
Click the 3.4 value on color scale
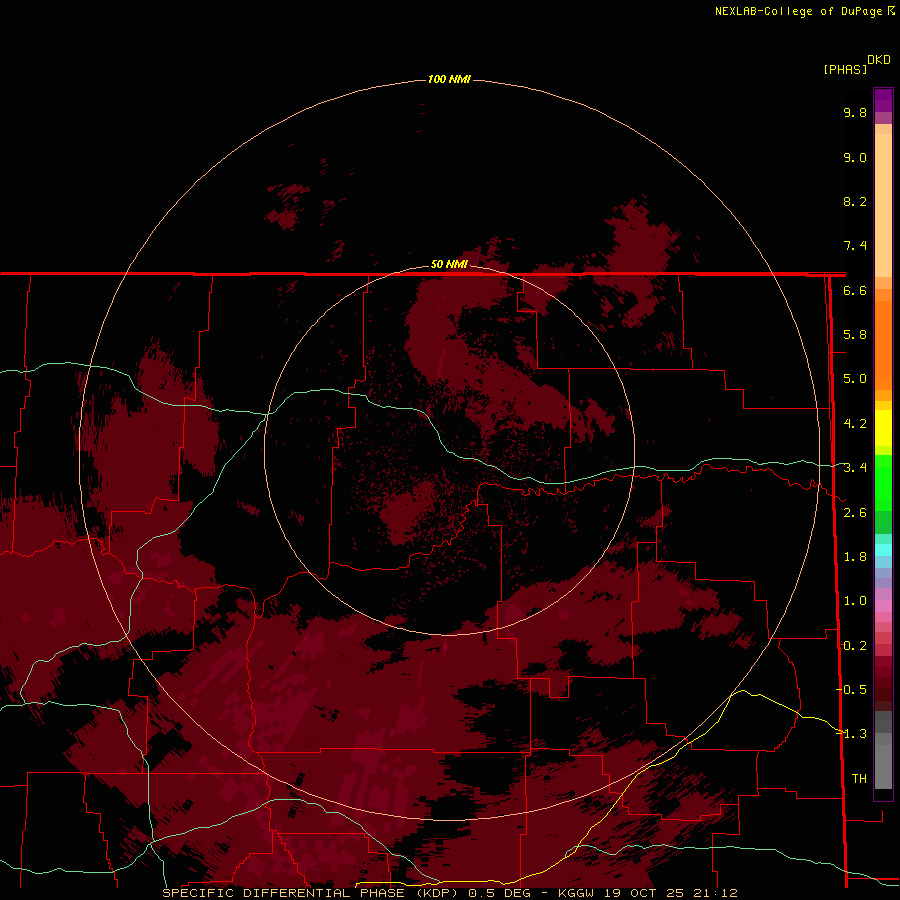[x=855, y=468]
